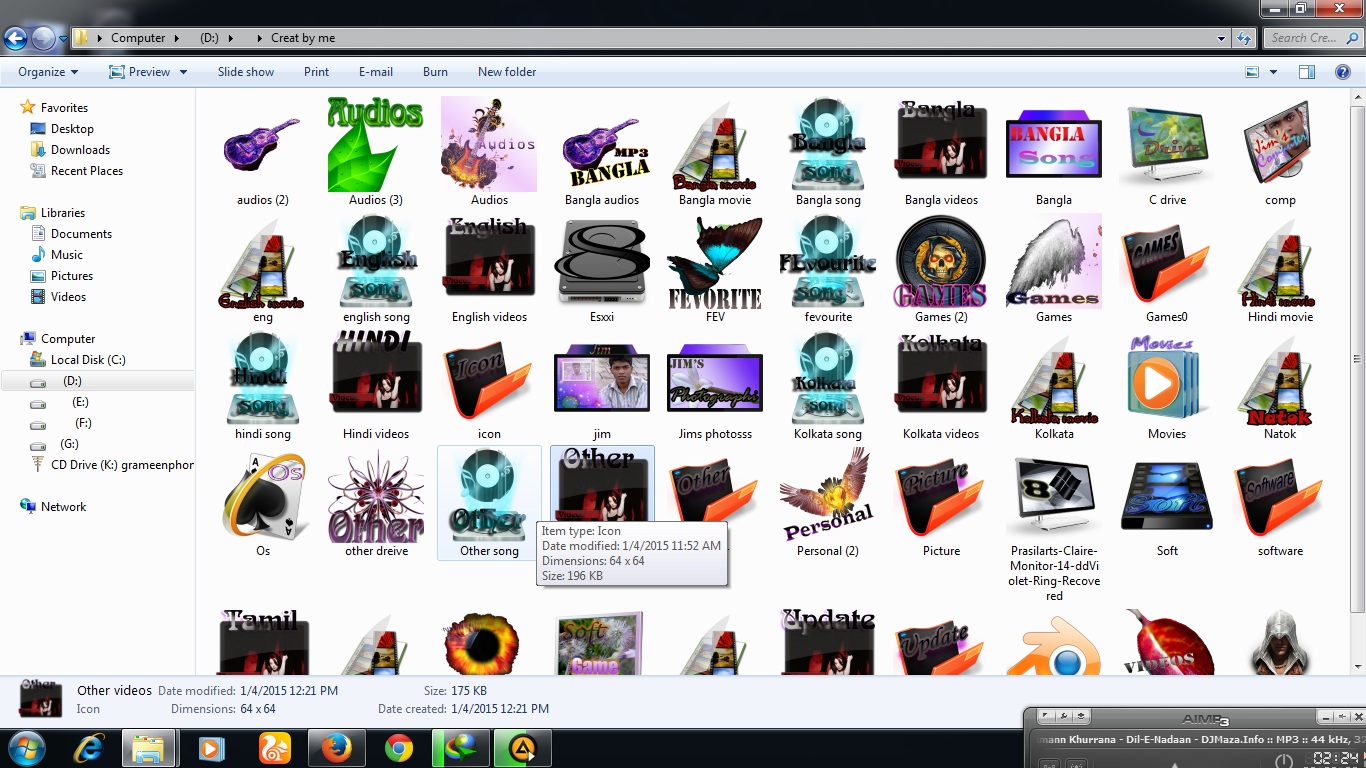1366x768 pixels.
Task: Toggle the preview pane button
Action: [1307, 72]
